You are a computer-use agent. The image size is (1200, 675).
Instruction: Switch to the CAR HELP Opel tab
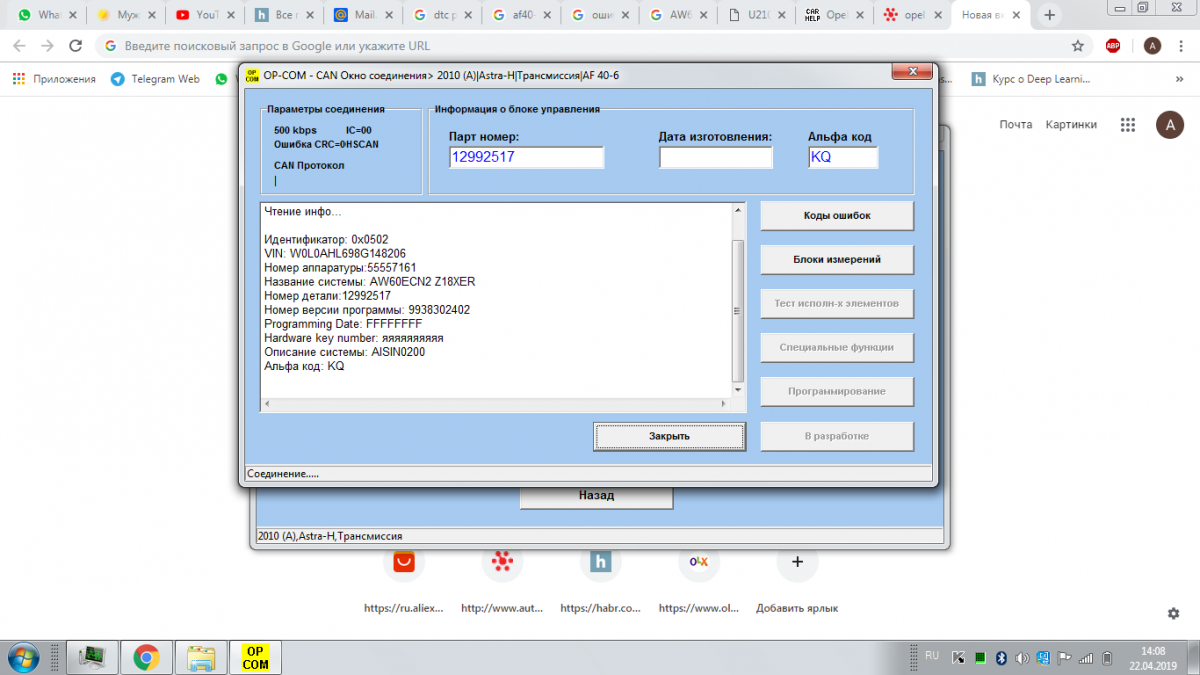836,15
